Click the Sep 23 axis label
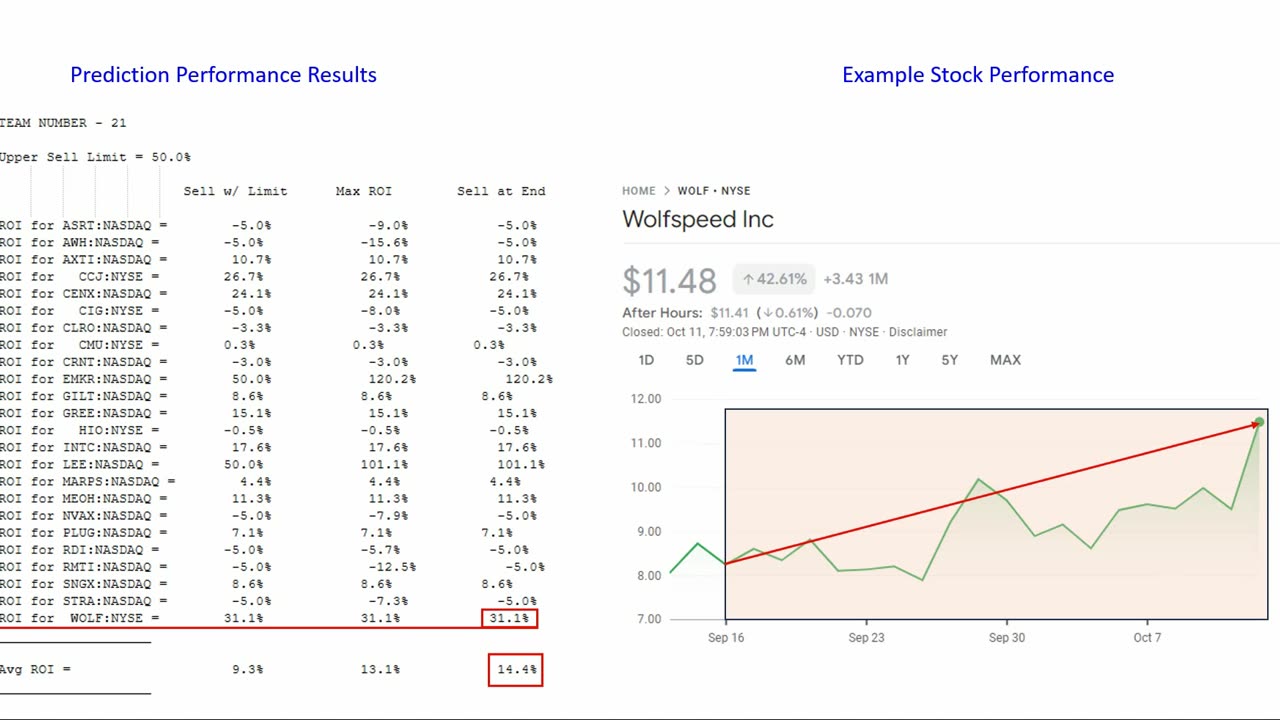Viewport: 1280px width, 720px height. [x=866, y=638]
